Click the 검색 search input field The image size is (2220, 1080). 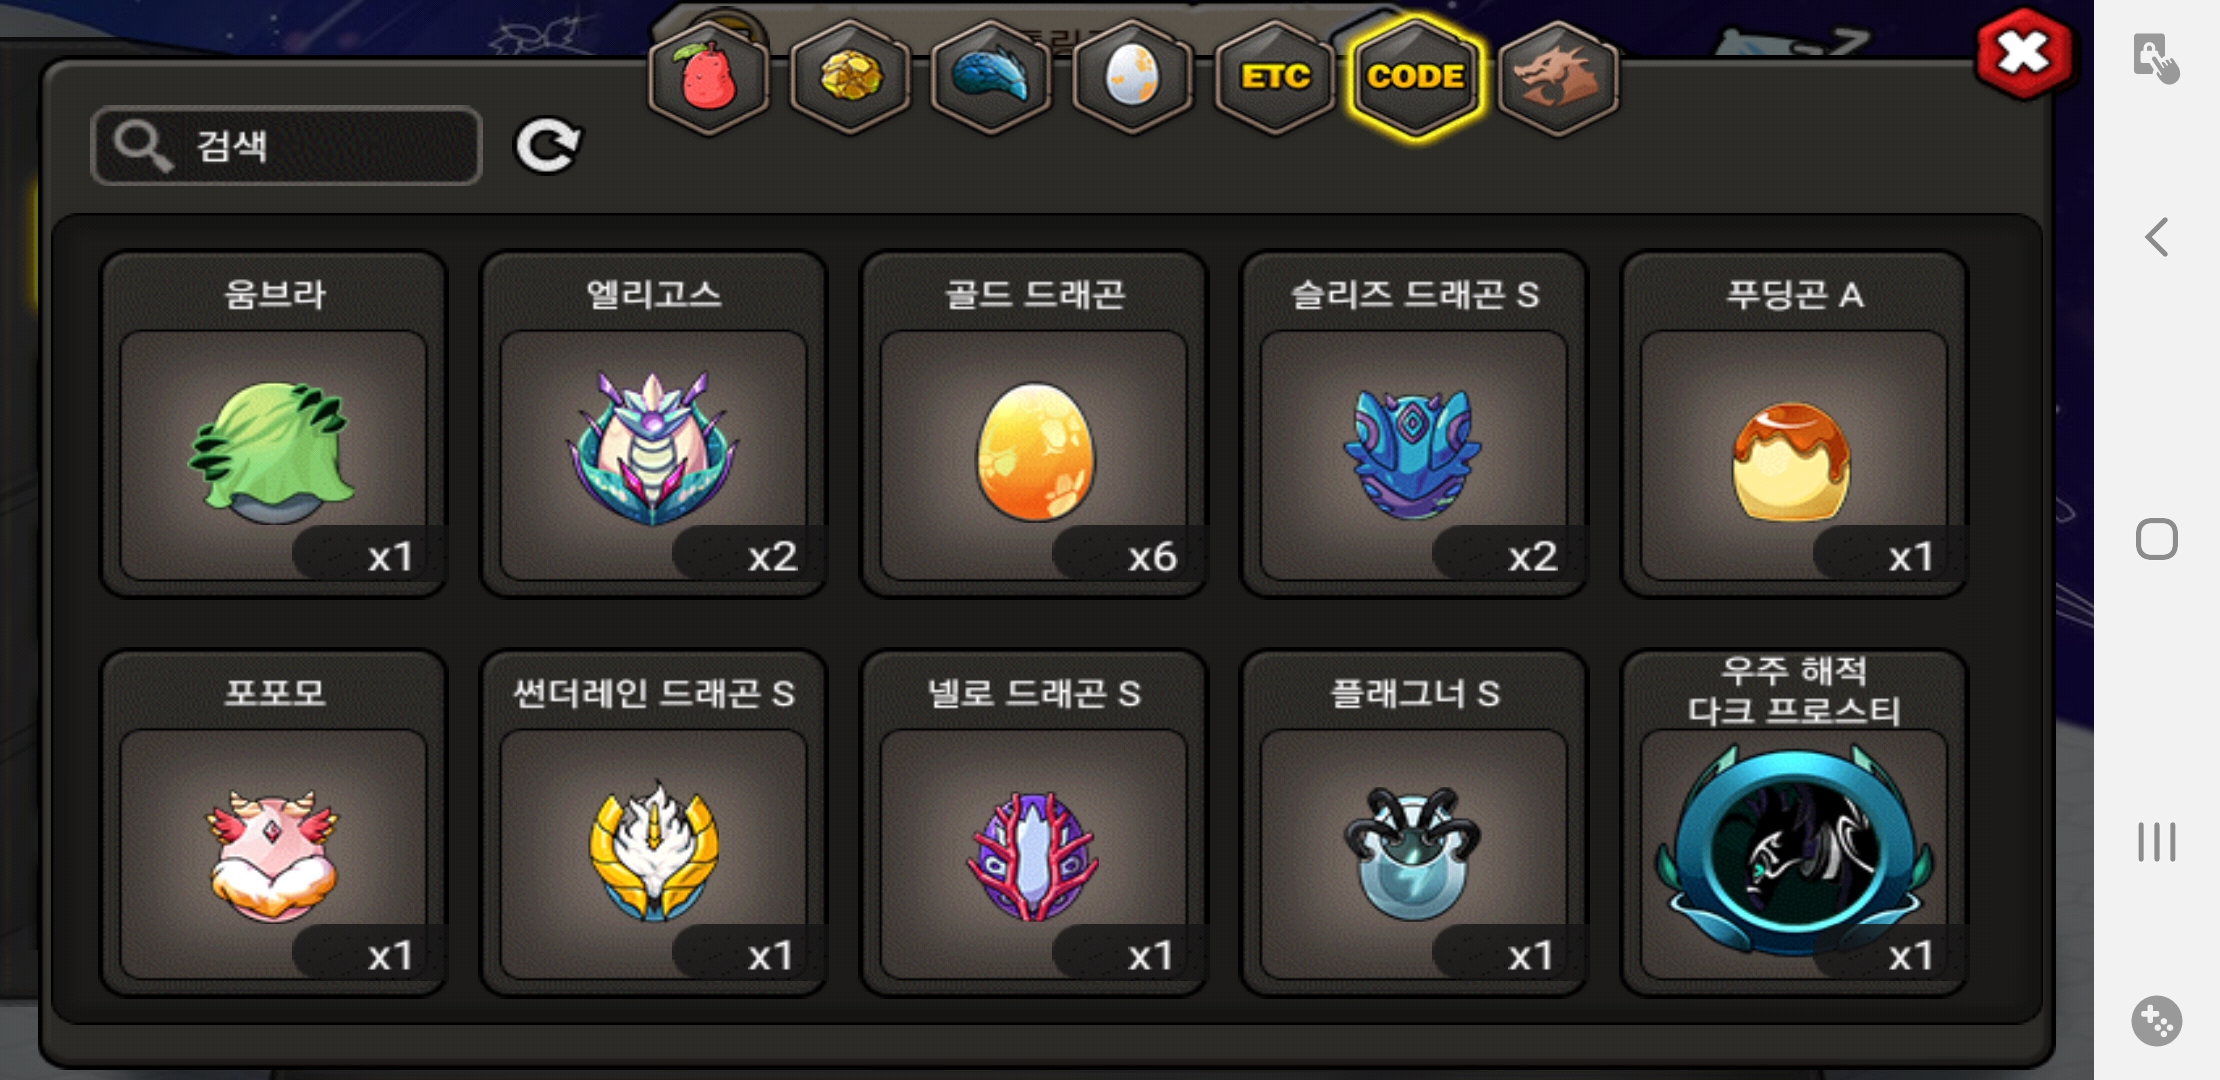pyautogui.click(x=286, y=146)
